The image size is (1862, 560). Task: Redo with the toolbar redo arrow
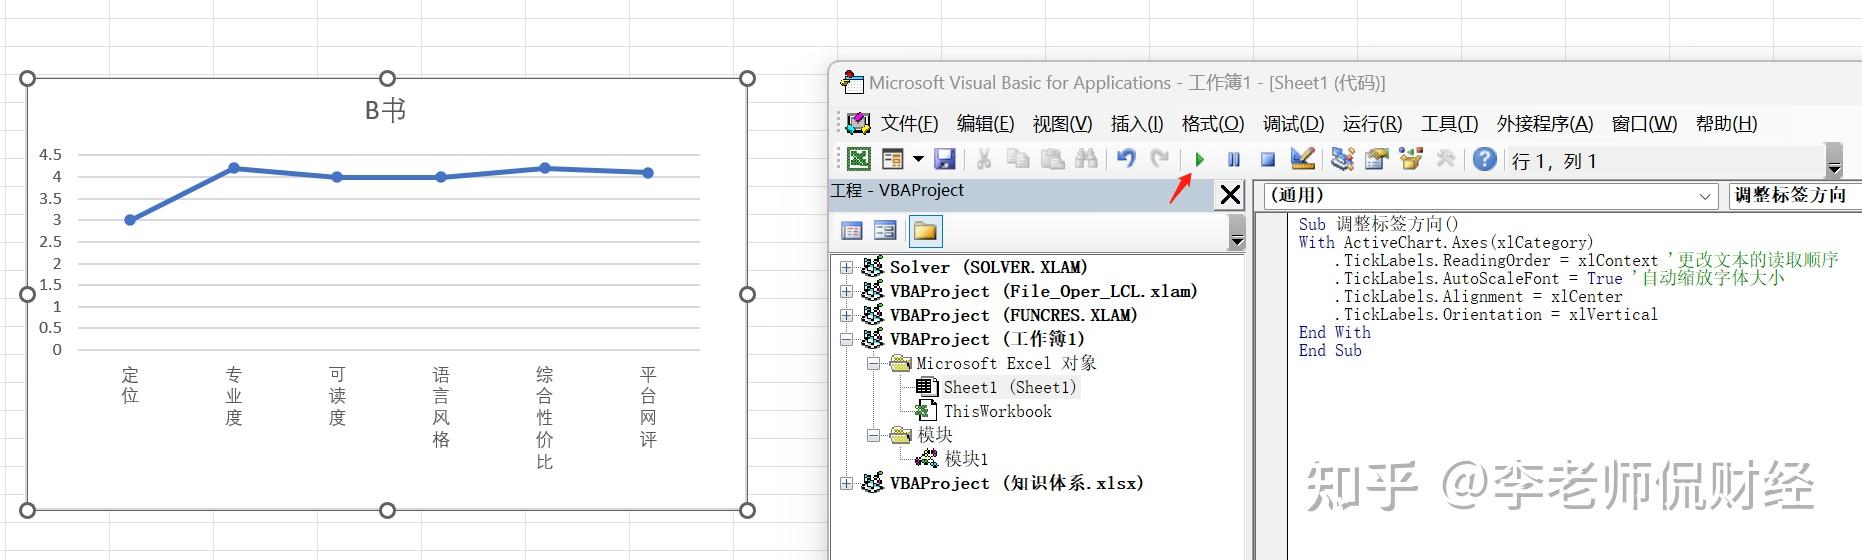1160,159
